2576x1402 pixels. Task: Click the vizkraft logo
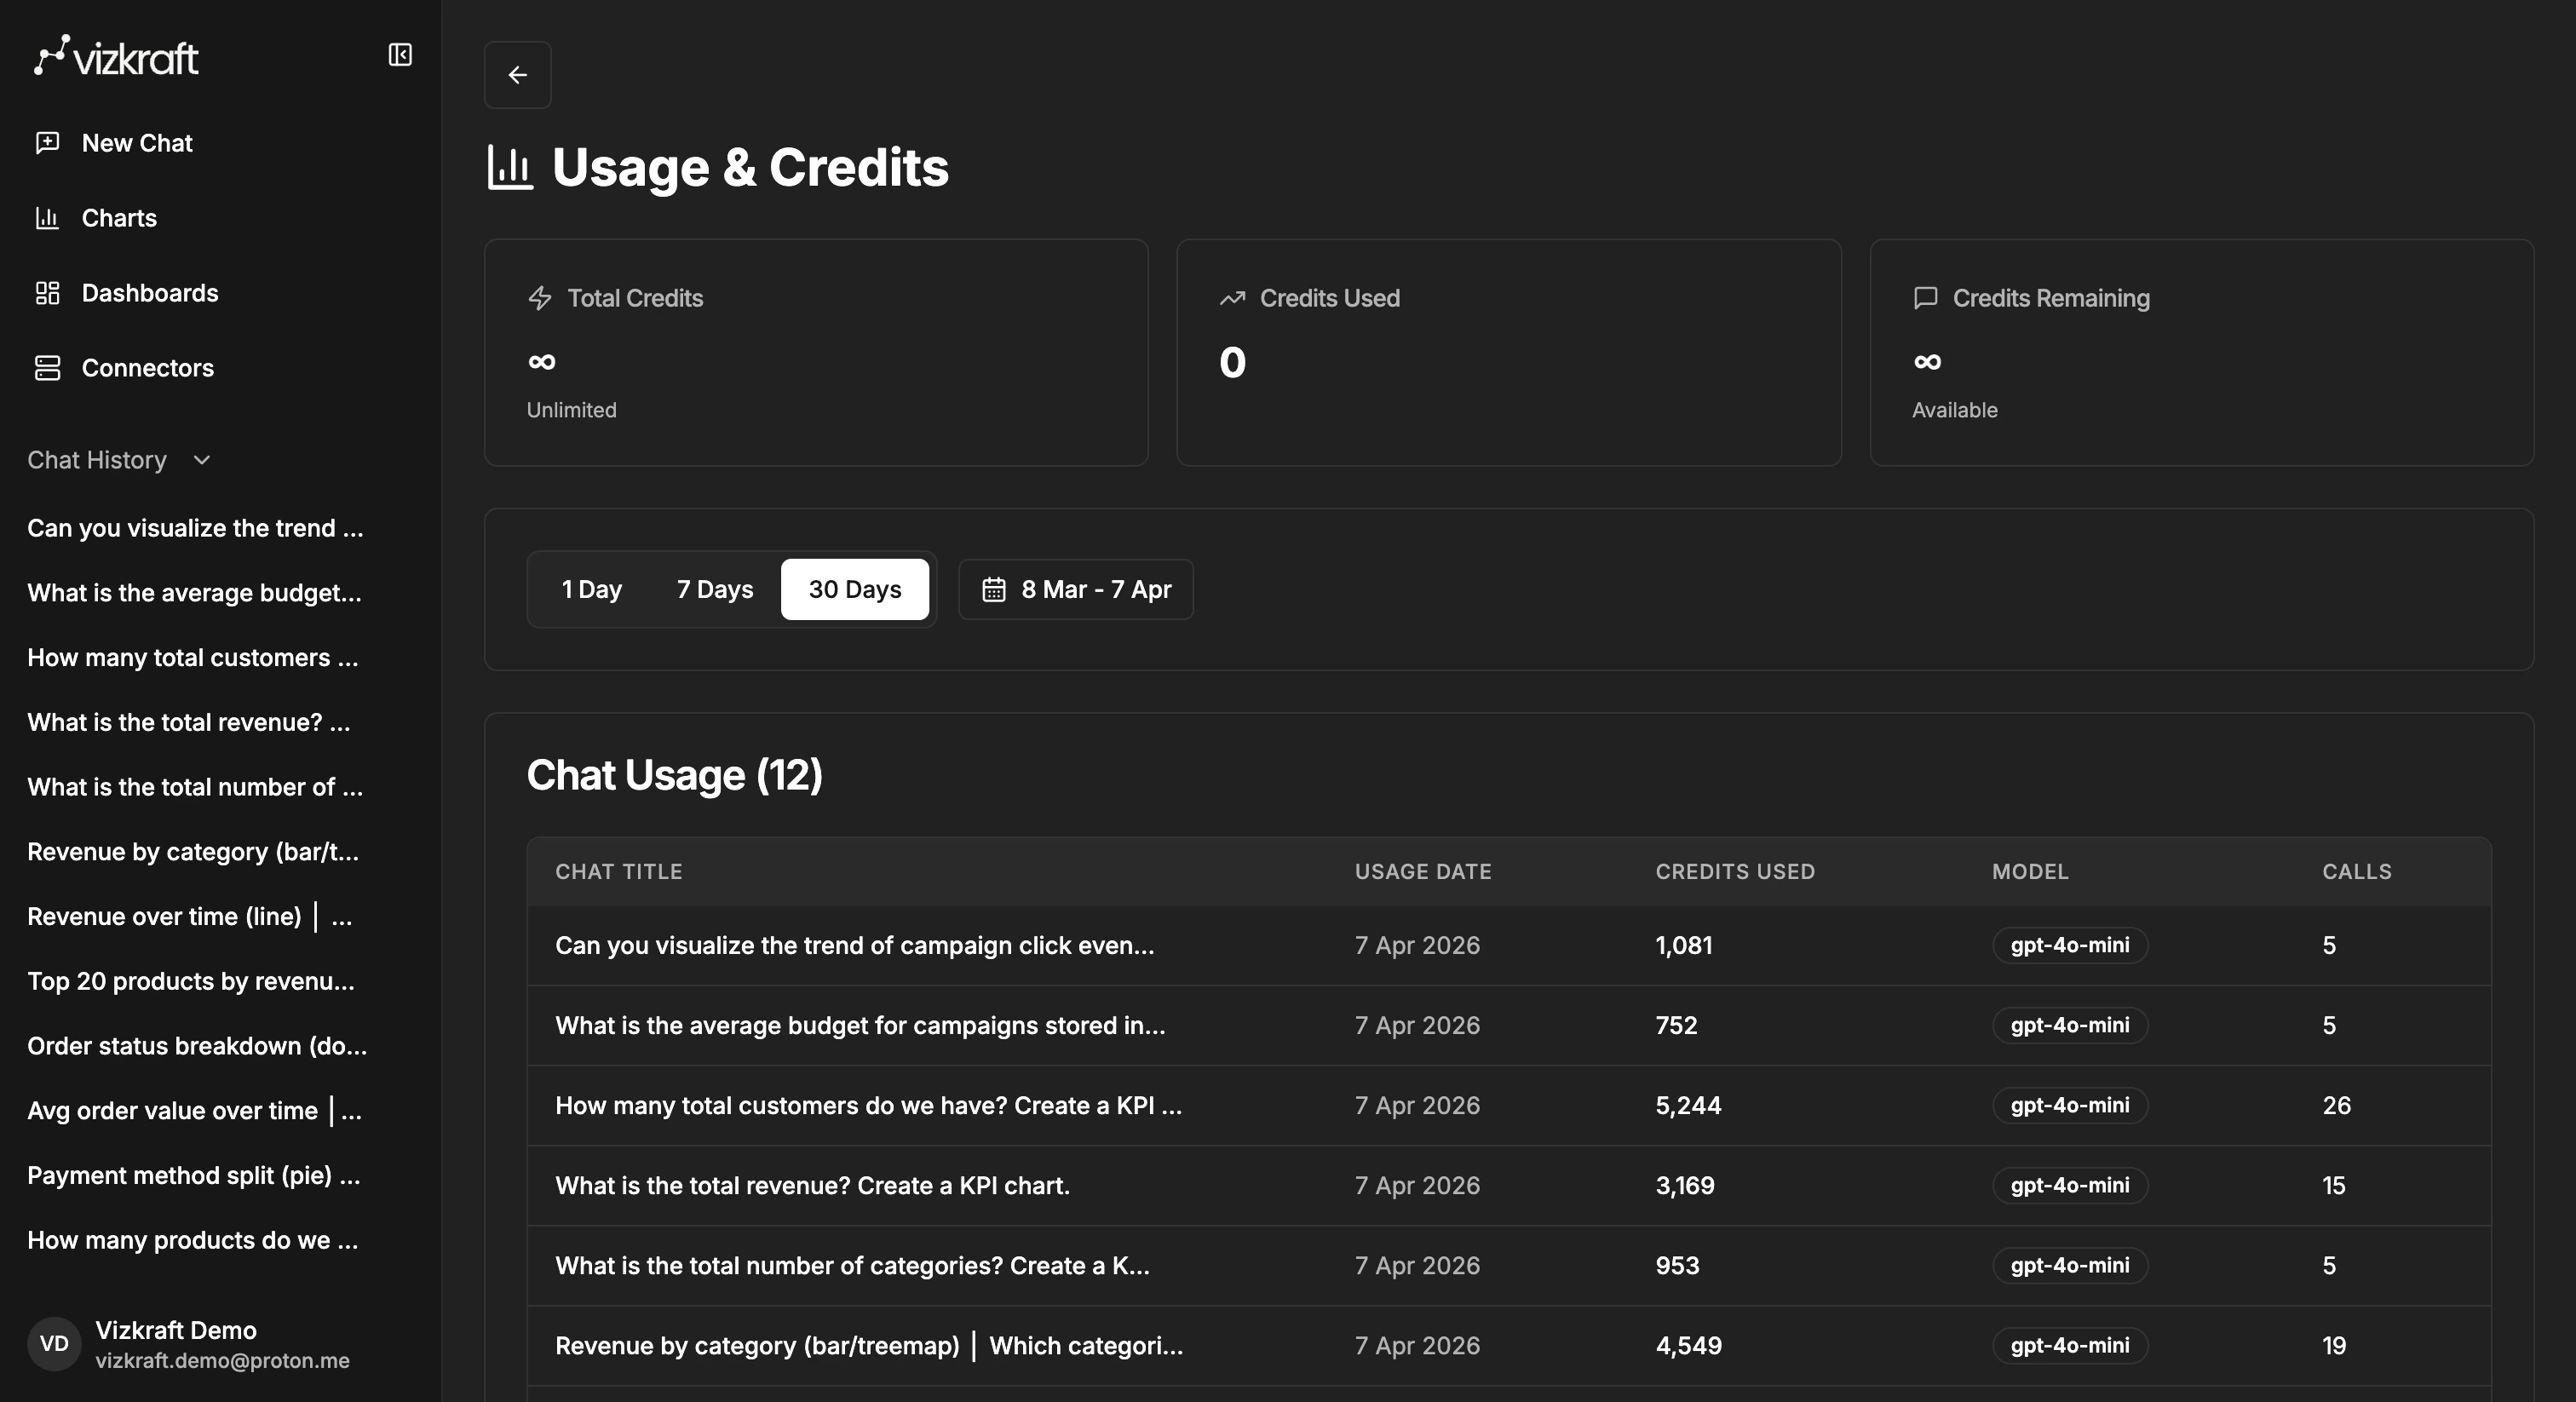[x=115, y=55]
